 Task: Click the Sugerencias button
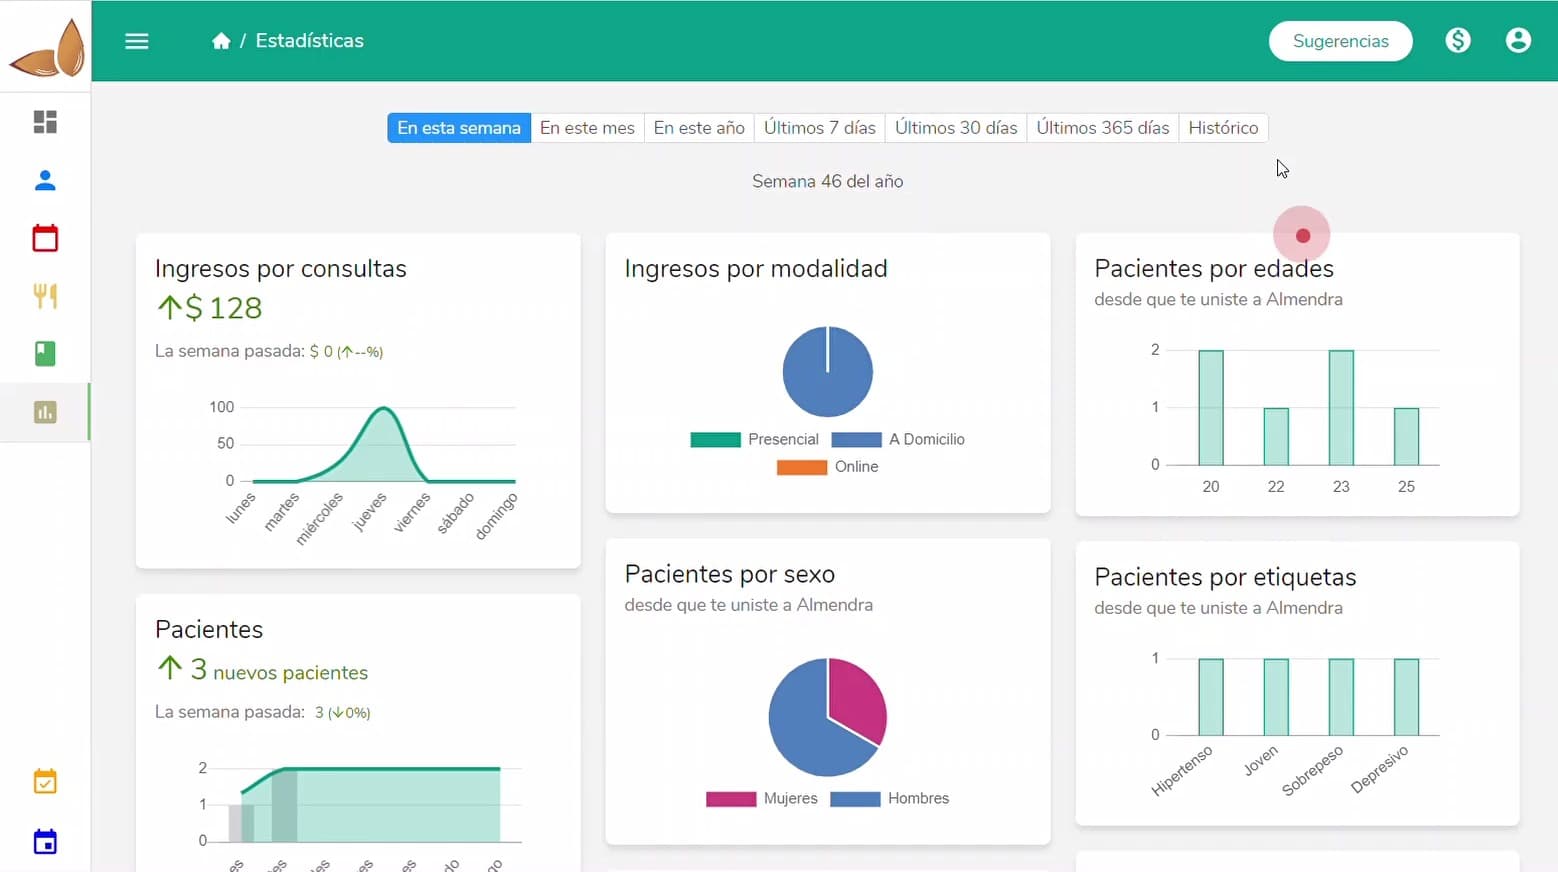pyautogui.click(x=1340, y=41)
